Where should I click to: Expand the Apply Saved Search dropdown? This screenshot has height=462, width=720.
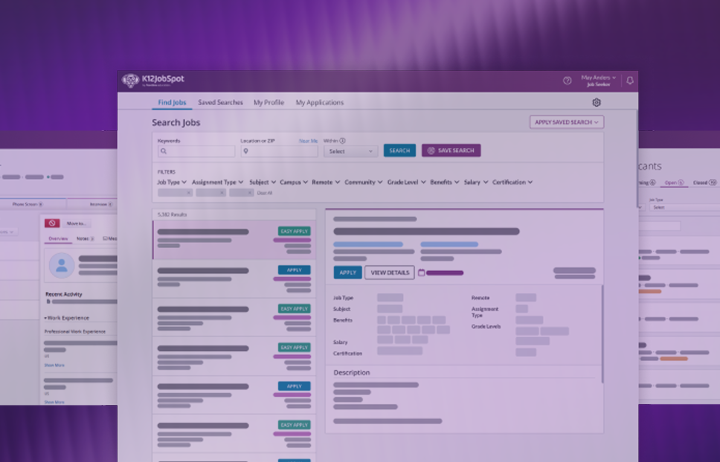coord(566,122)
